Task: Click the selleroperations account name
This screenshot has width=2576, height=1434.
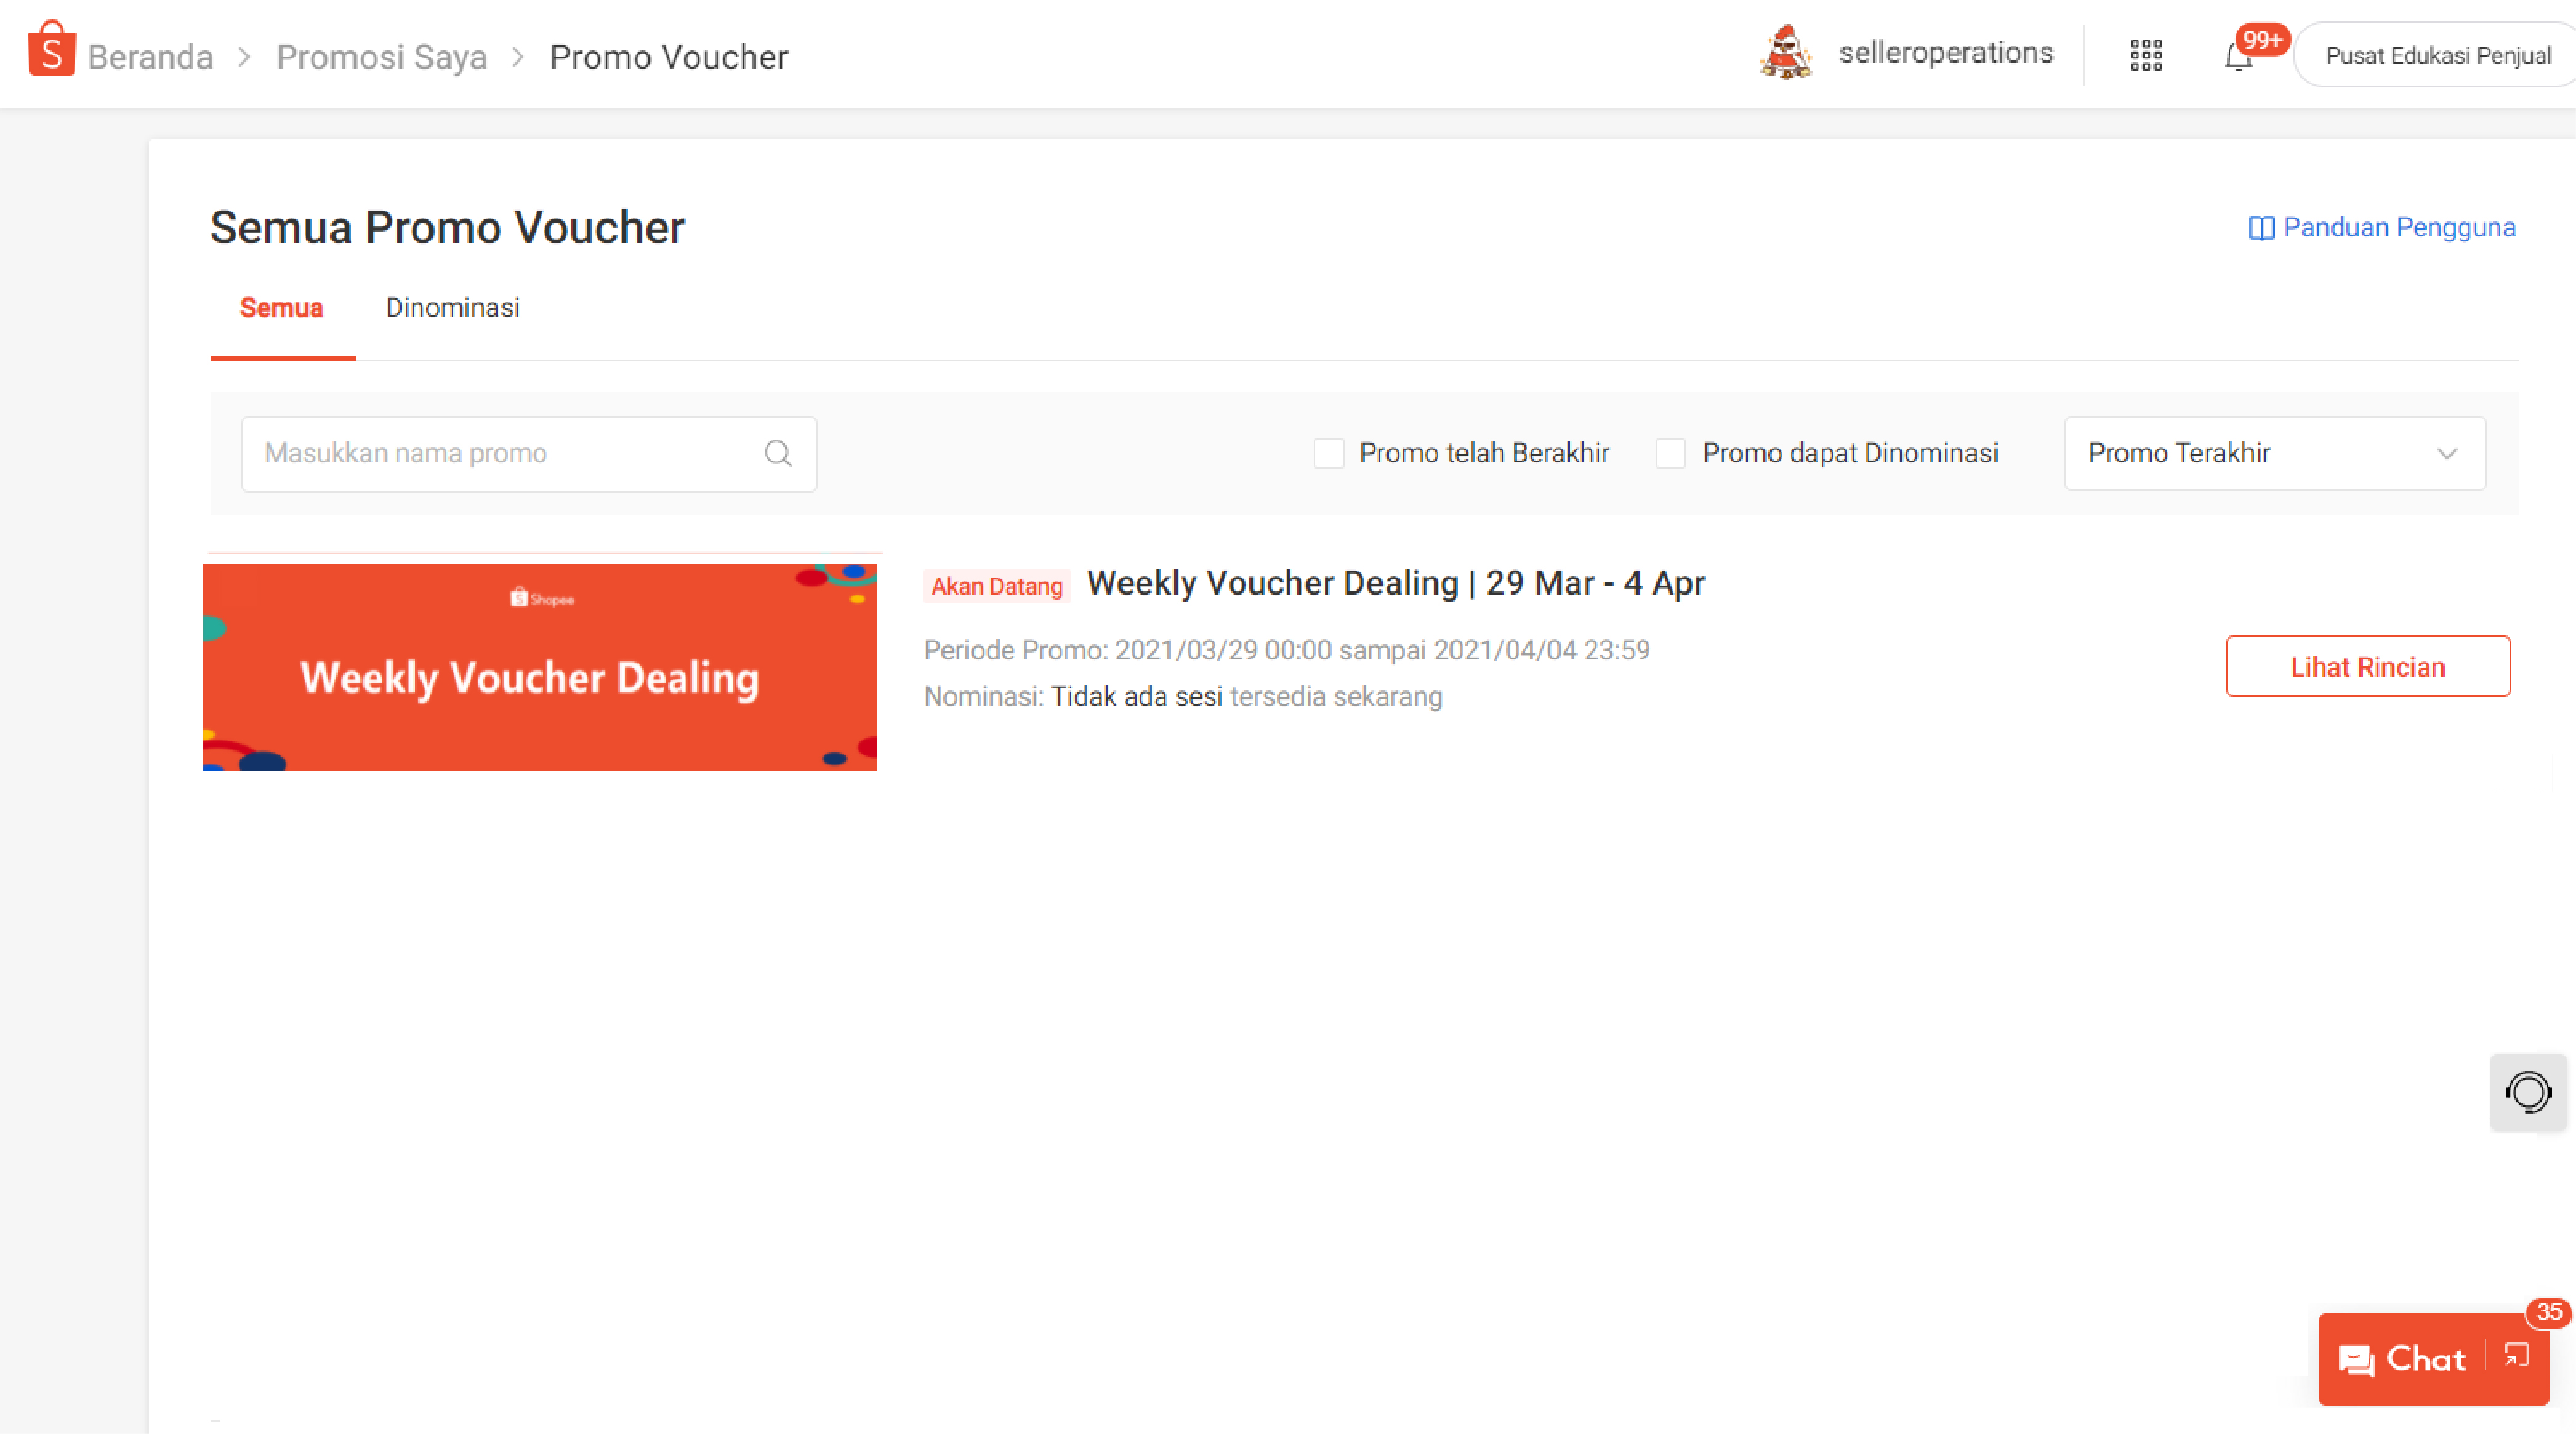Action: 1945,53
